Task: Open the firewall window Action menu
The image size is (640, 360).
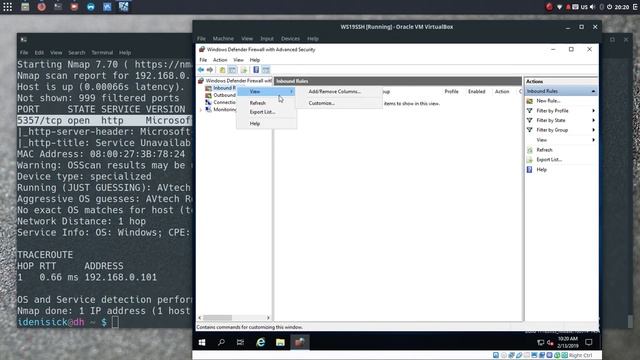Action: click(220, 60)
